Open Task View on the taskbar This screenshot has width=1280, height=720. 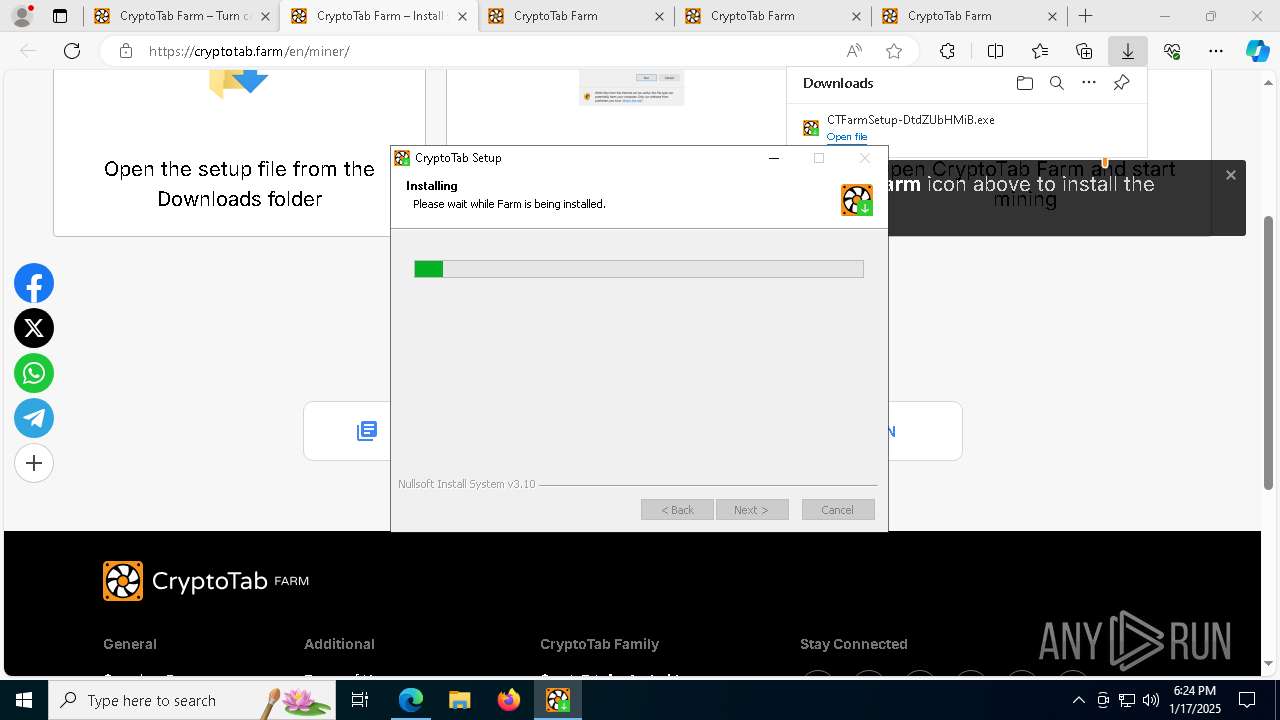[x=360, y=700]
